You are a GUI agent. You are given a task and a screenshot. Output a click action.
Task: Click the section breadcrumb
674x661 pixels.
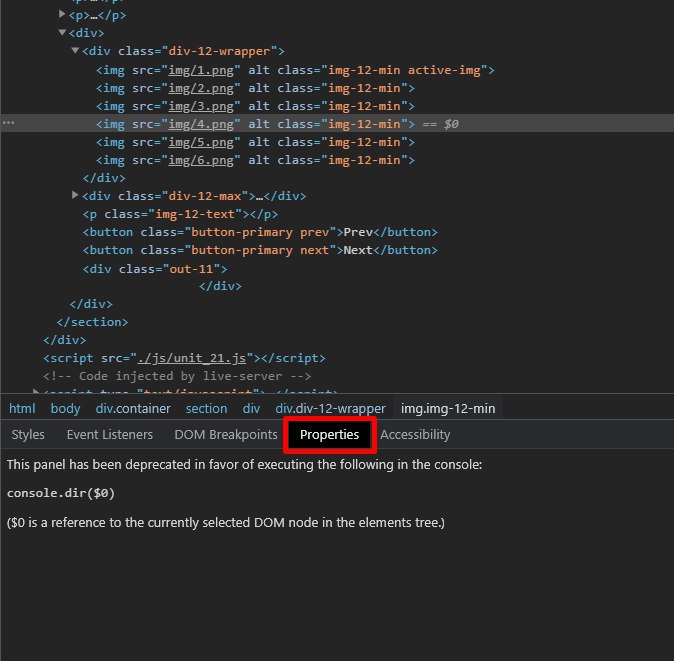click(x=206, y=408)
